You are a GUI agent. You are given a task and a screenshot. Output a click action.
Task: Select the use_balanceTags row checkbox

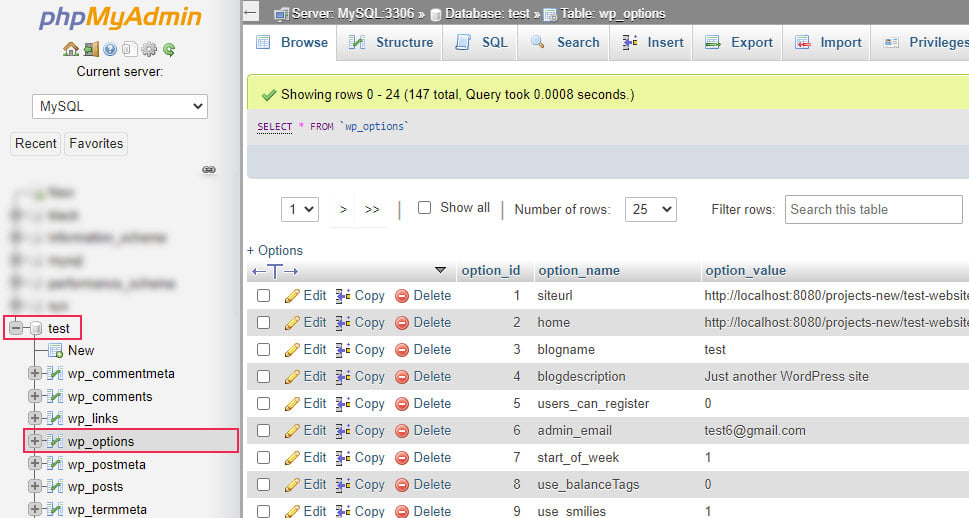tap(263, 485)
